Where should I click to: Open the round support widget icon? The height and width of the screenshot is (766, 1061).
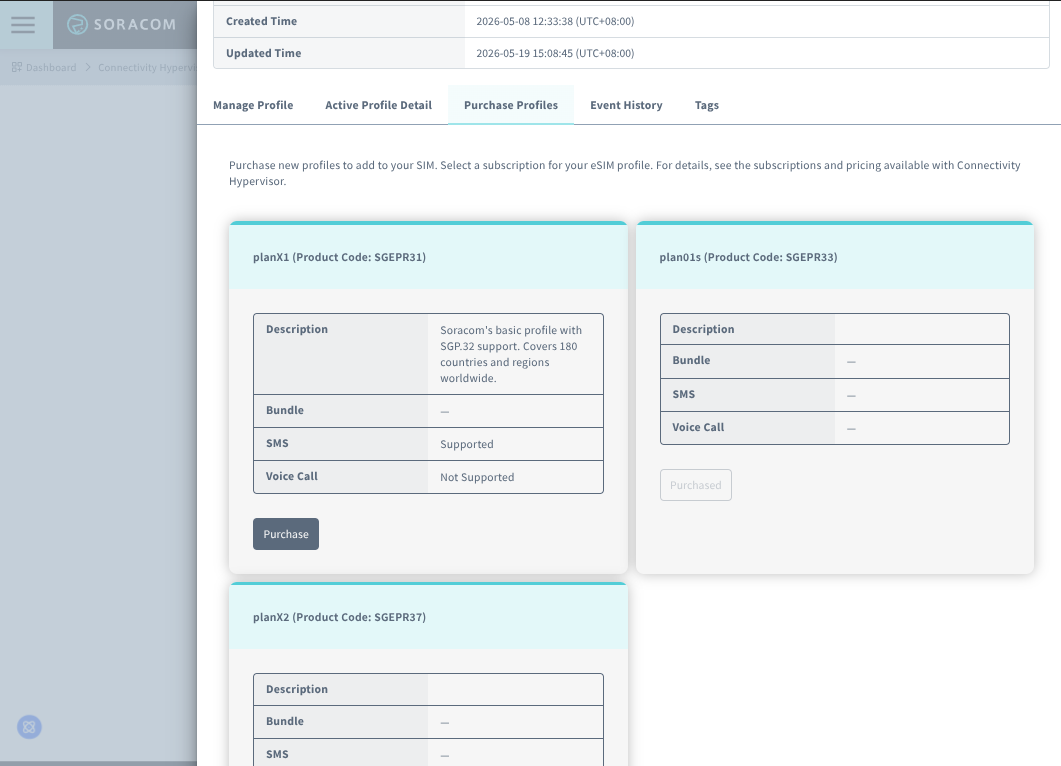pos(29,727)
